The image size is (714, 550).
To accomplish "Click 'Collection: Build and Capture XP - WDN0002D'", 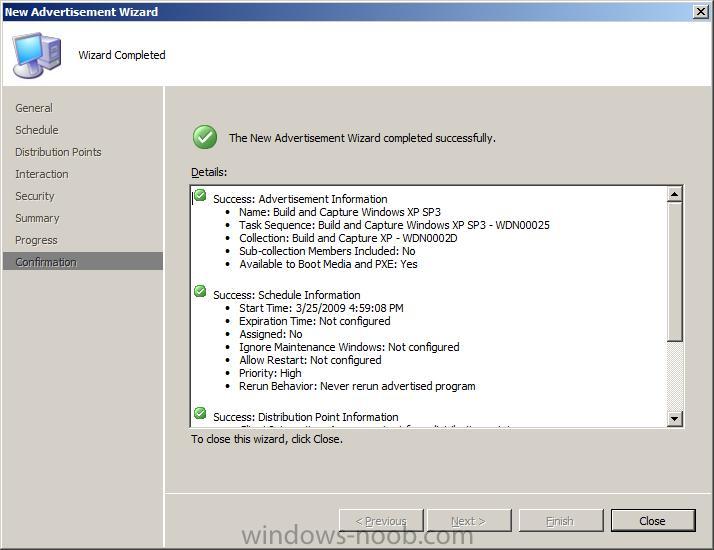I will pos(348,238).
